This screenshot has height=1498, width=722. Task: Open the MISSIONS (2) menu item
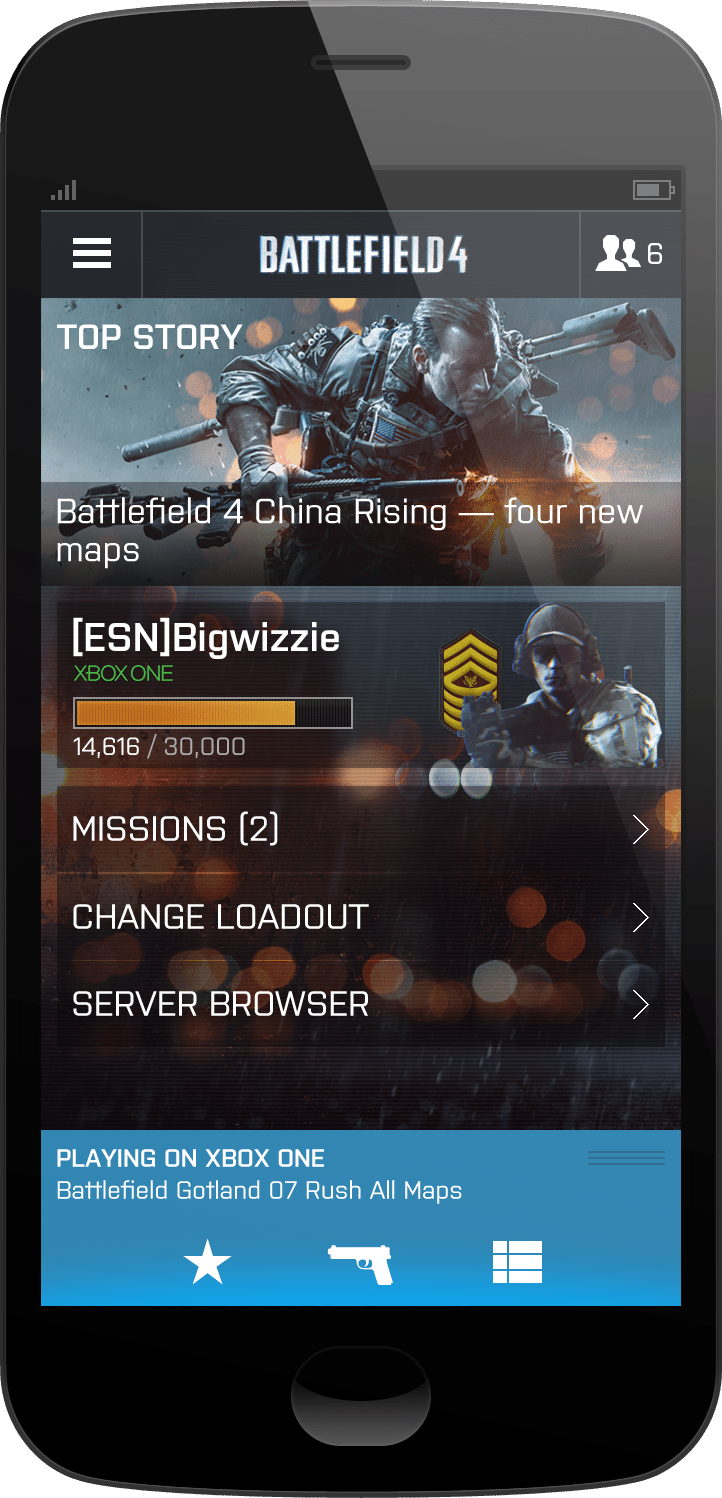click(361, 830)
